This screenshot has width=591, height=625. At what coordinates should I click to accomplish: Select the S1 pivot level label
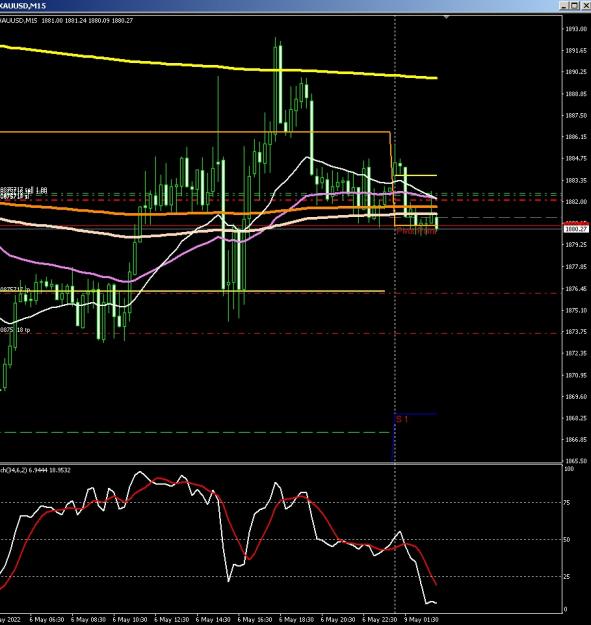click(x=402, y=419)
